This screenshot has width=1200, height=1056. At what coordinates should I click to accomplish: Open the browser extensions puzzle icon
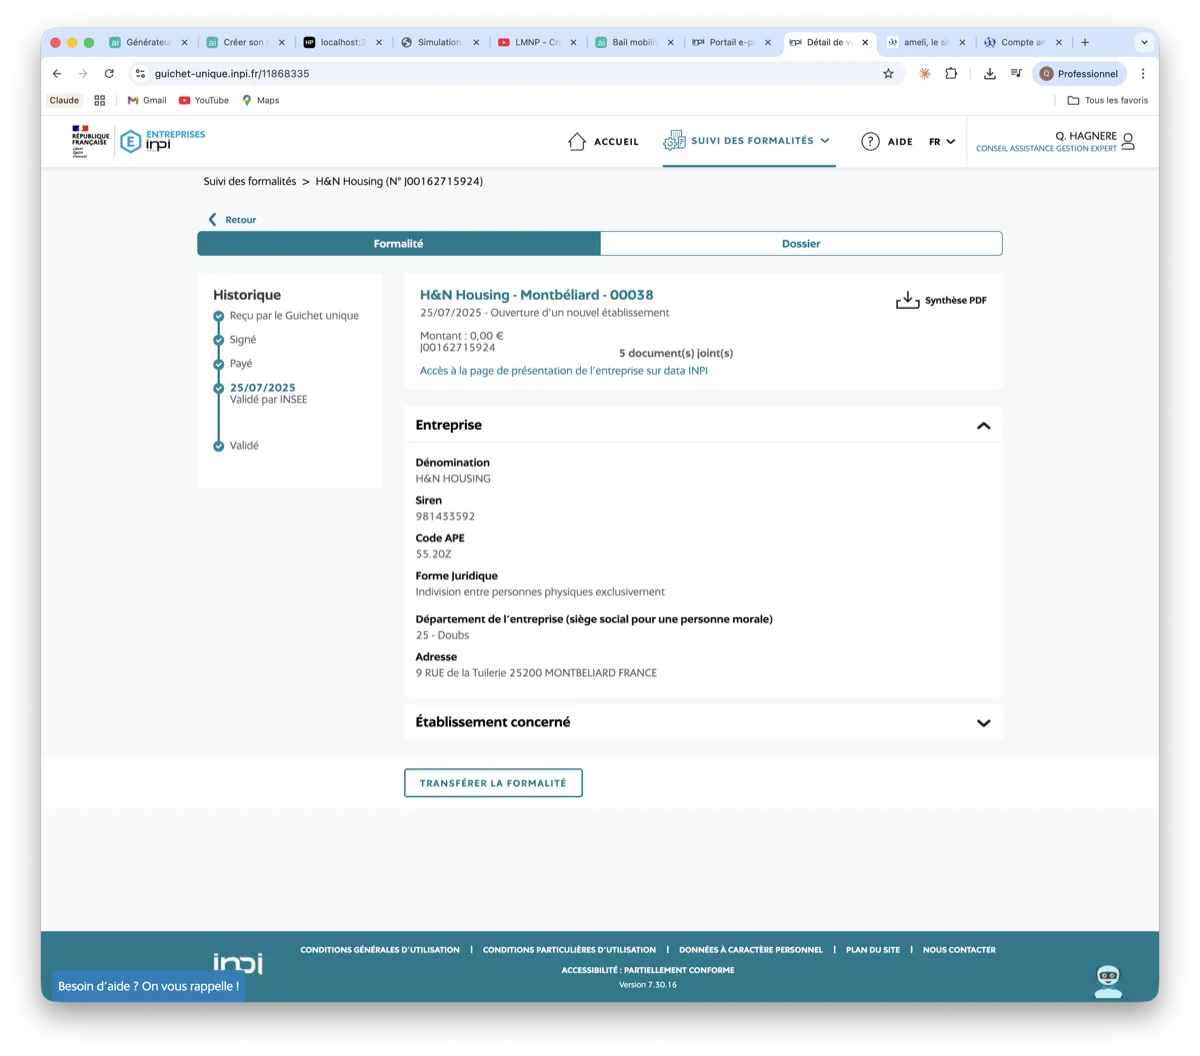tap(951, 73)
